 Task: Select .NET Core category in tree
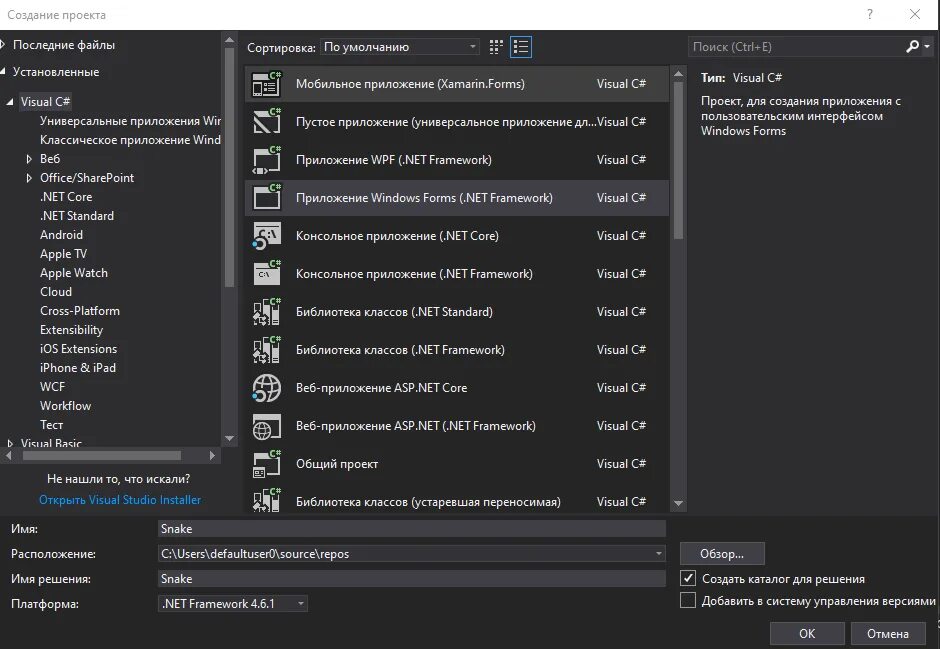click(66, 197)
